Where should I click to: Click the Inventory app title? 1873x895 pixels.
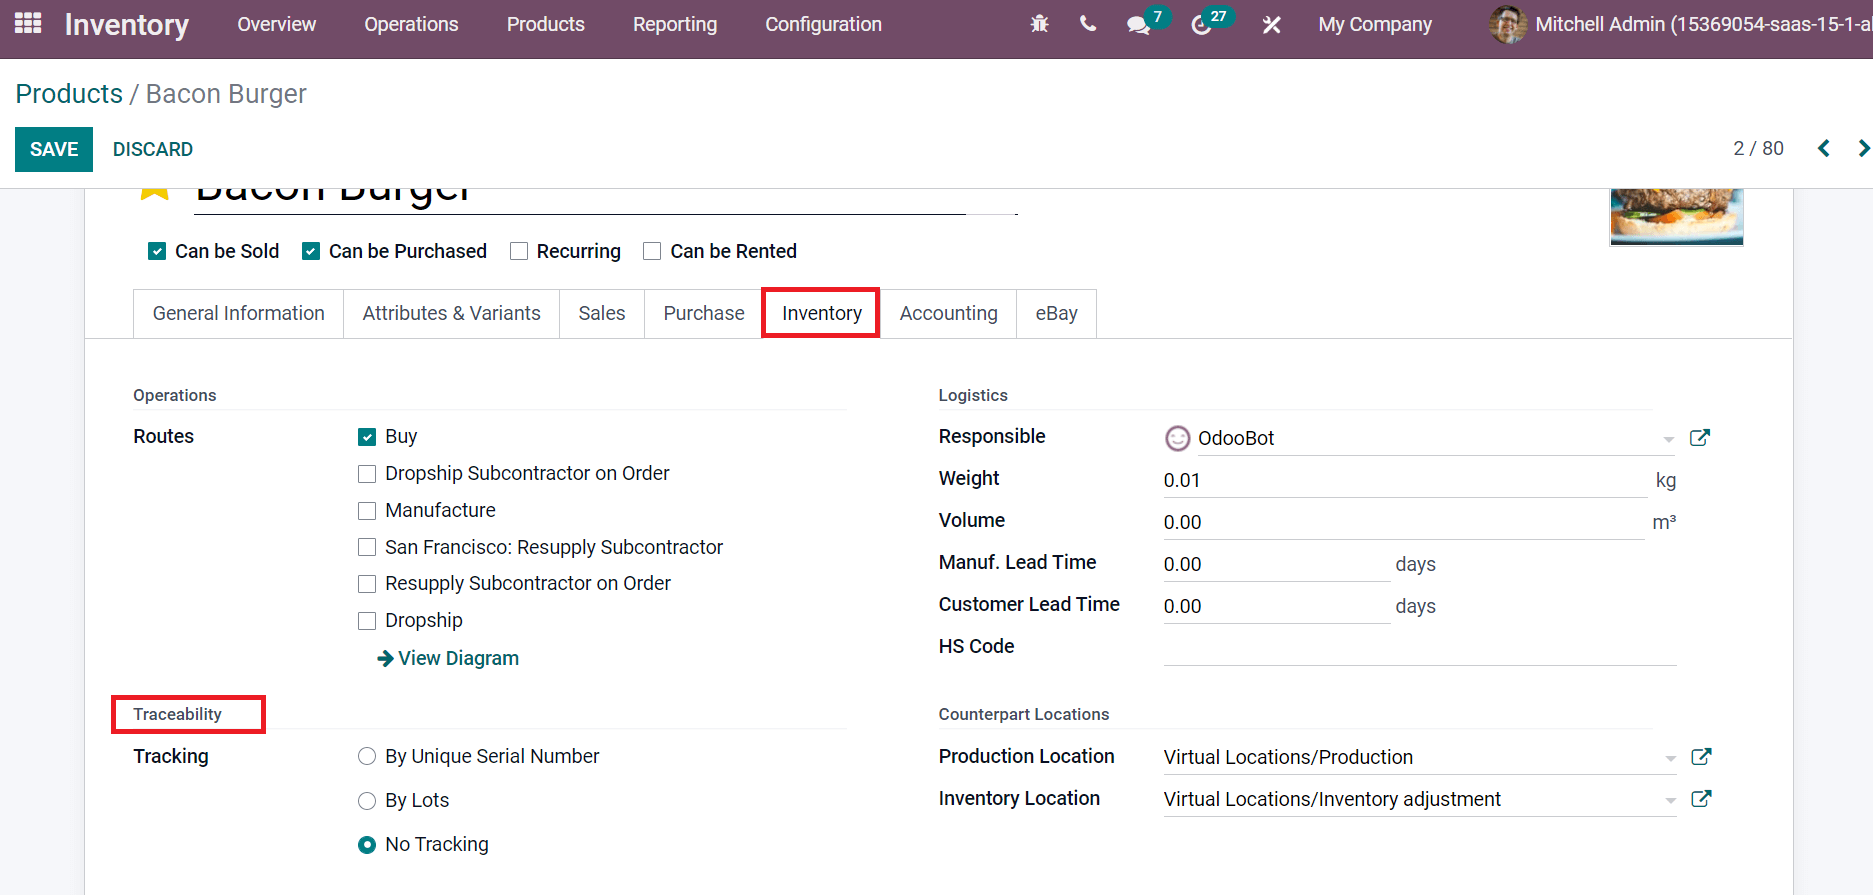127,24
